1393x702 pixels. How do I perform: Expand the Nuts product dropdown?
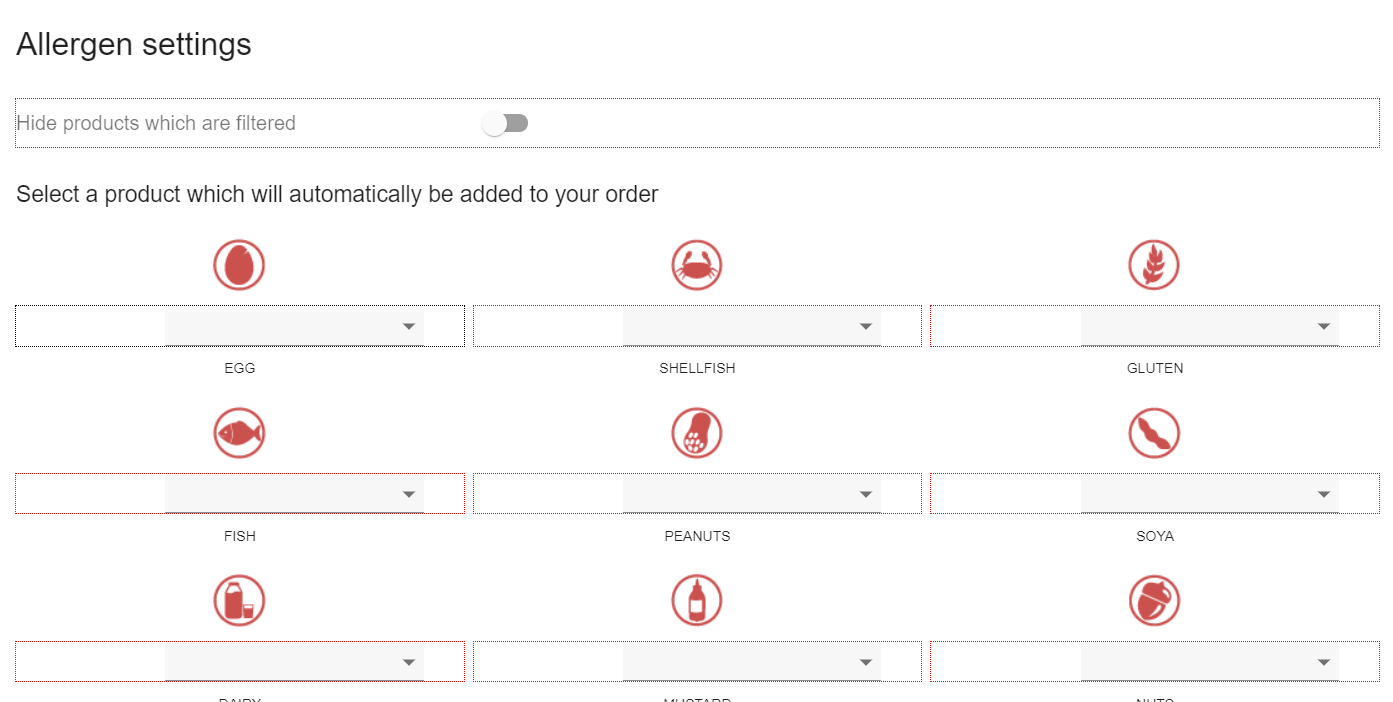(x=1210, y=662)
